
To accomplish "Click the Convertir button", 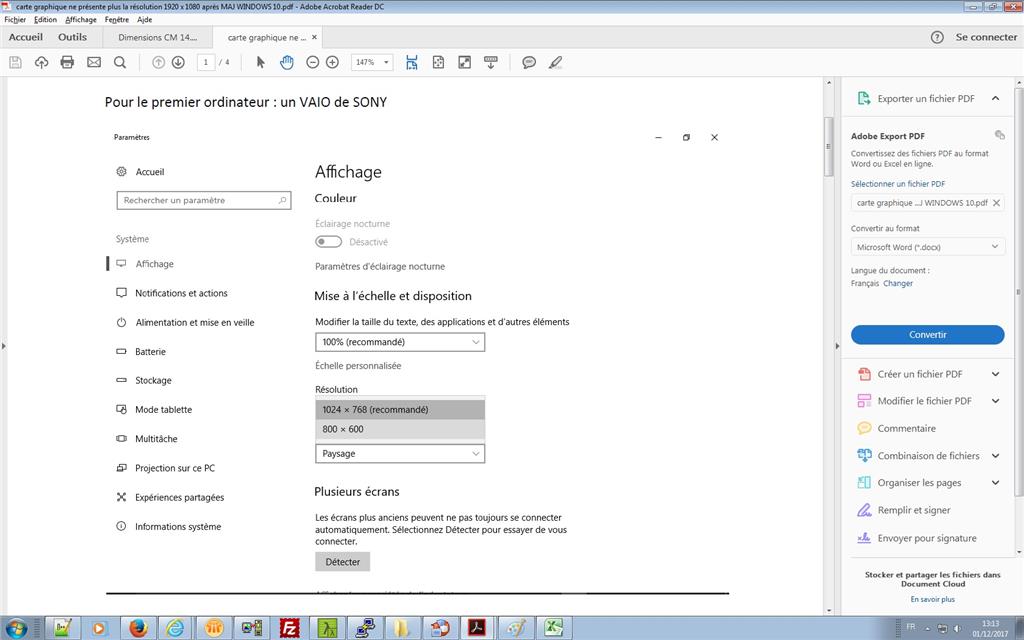I will (x=927, y=334).
